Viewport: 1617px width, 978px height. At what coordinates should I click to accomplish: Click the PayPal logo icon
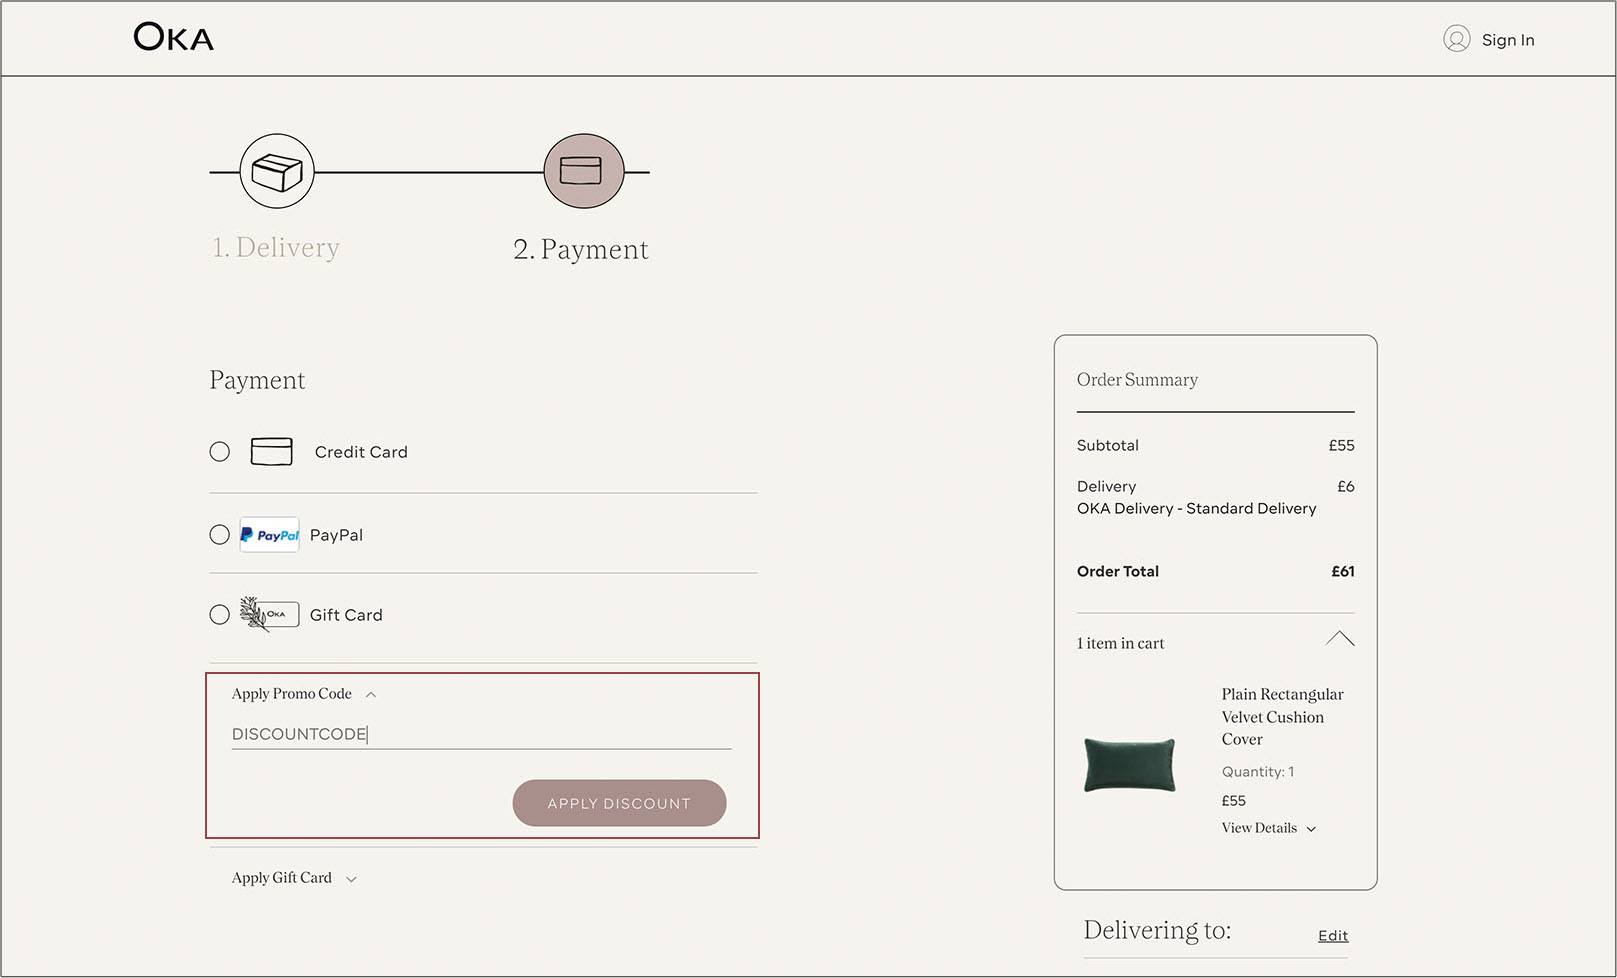pos(269,535)
